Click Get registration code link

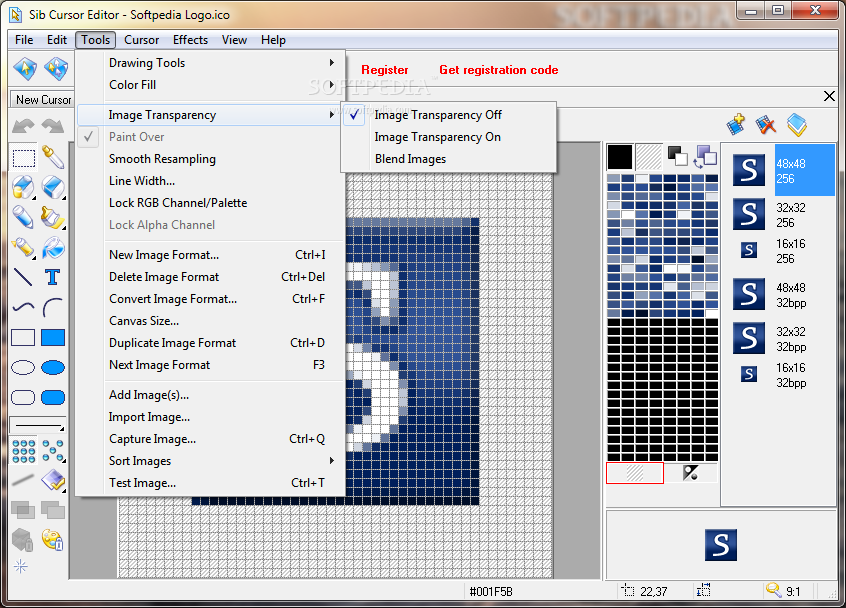tap(499, 70)
